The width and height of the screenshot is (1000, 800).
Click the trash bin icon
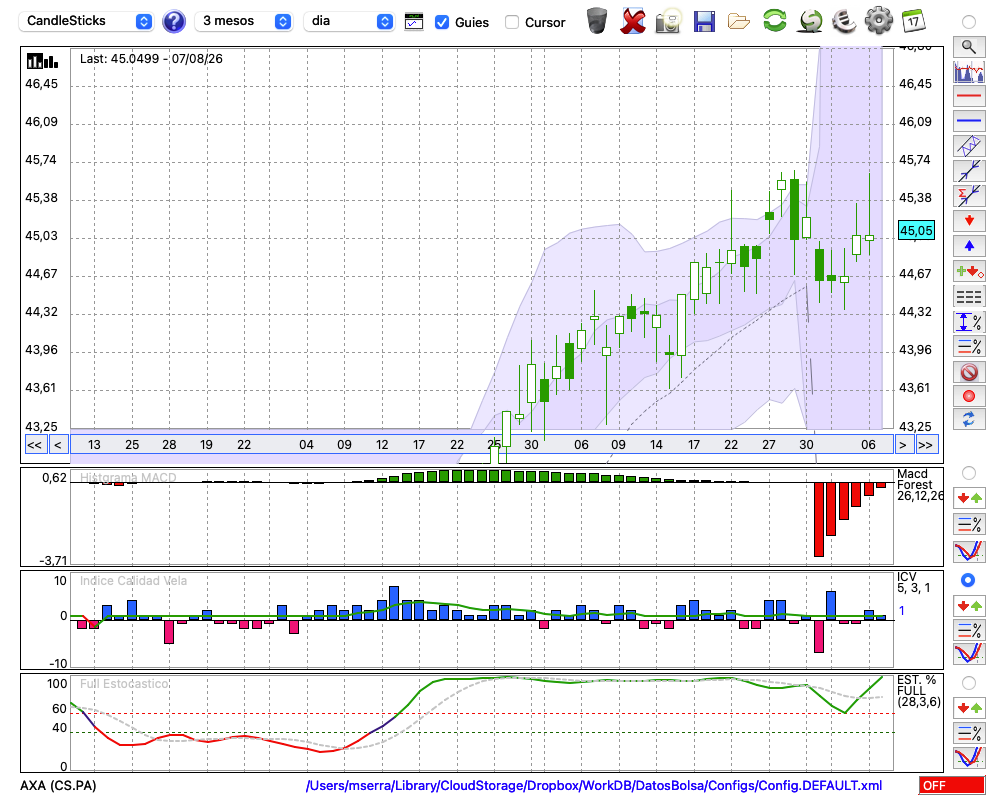(597, 21)
